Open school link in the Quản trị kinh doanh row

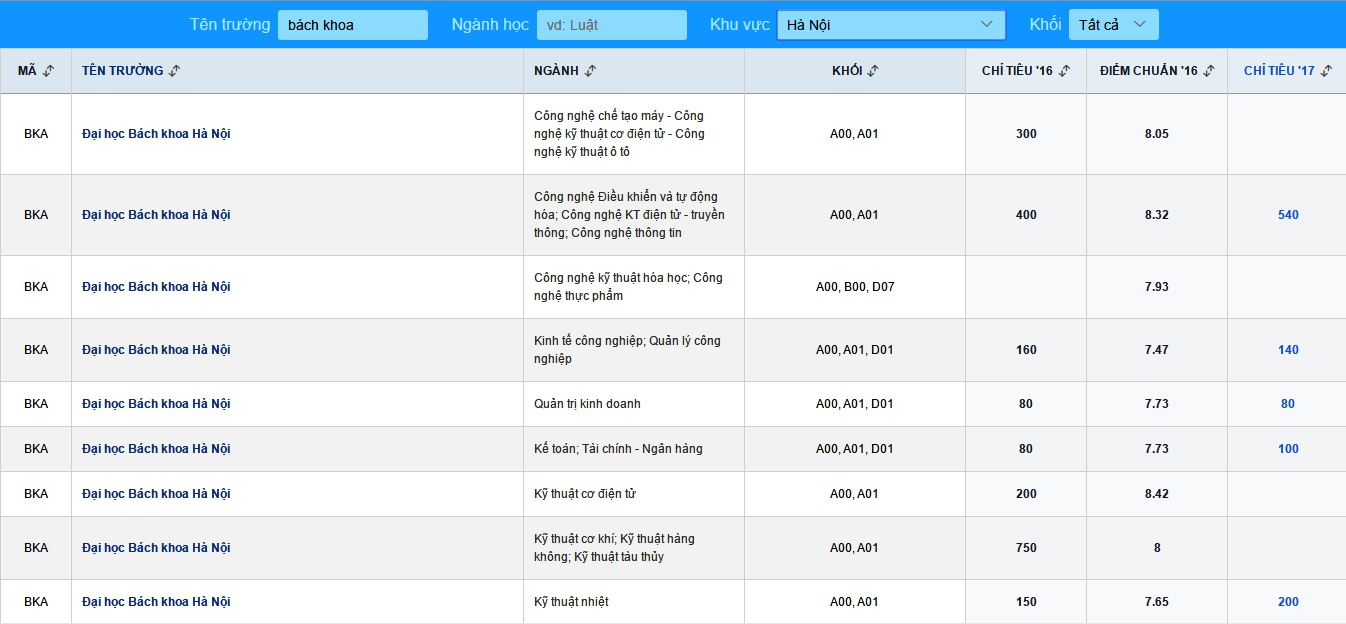pyautogui.click(x=156, y=404)
